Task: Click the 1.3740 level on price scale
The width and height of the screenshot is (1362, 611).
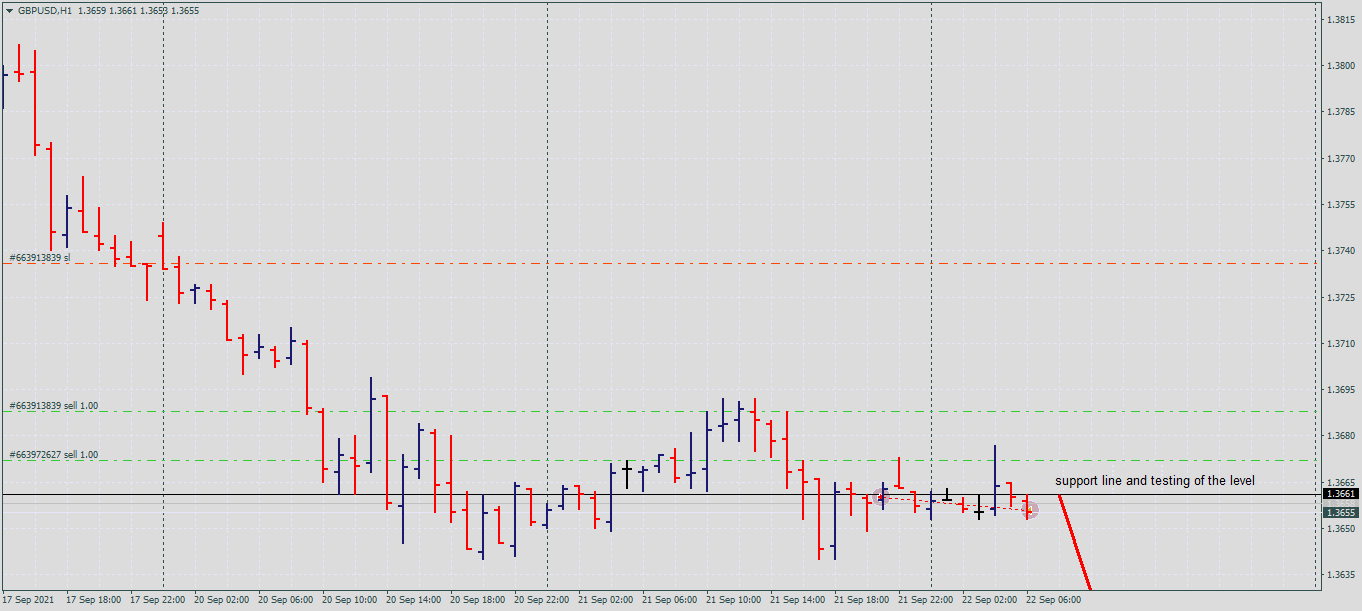Action: [x=1340, y=251]
